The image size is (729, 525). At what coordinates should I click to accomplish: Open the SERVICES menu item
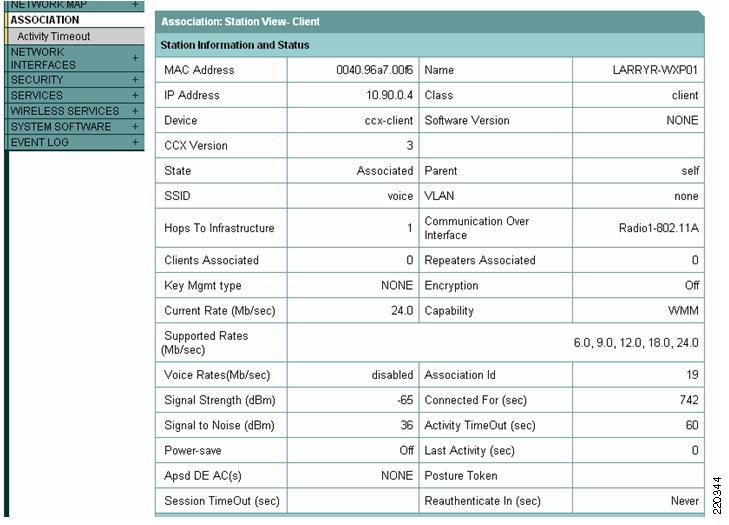tap(36, 95)
